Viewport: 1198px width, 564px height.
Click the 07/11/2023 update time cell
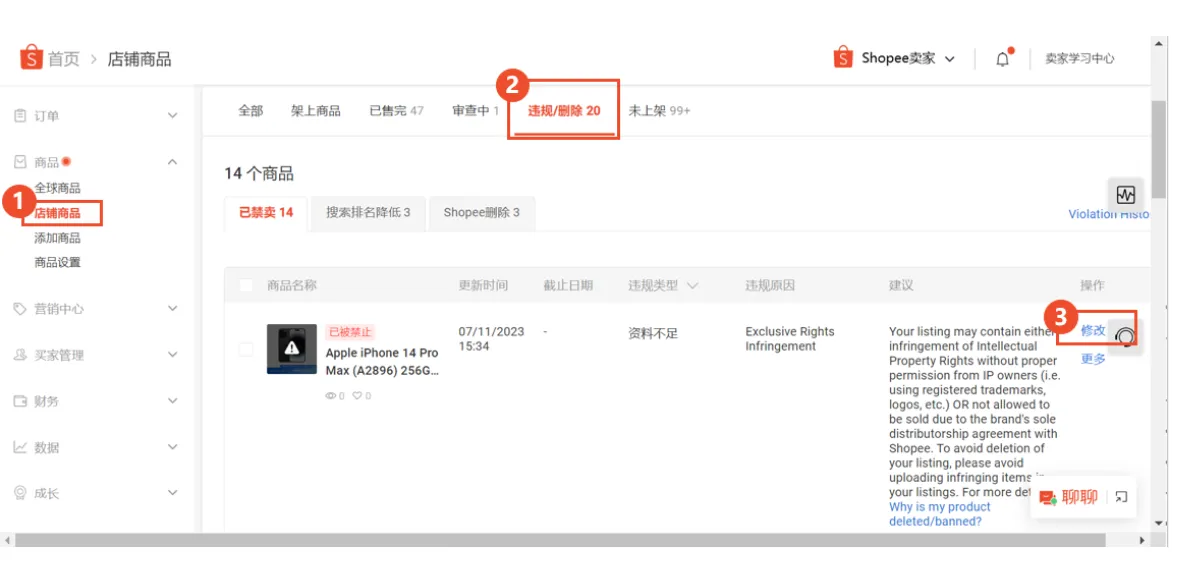491,339
